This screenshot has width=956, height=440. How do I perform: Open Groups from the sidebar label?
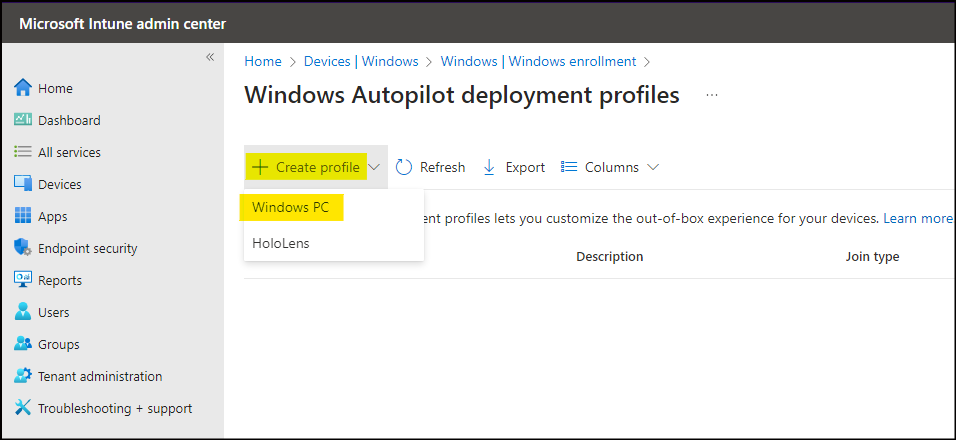click(x=59, y=344)
